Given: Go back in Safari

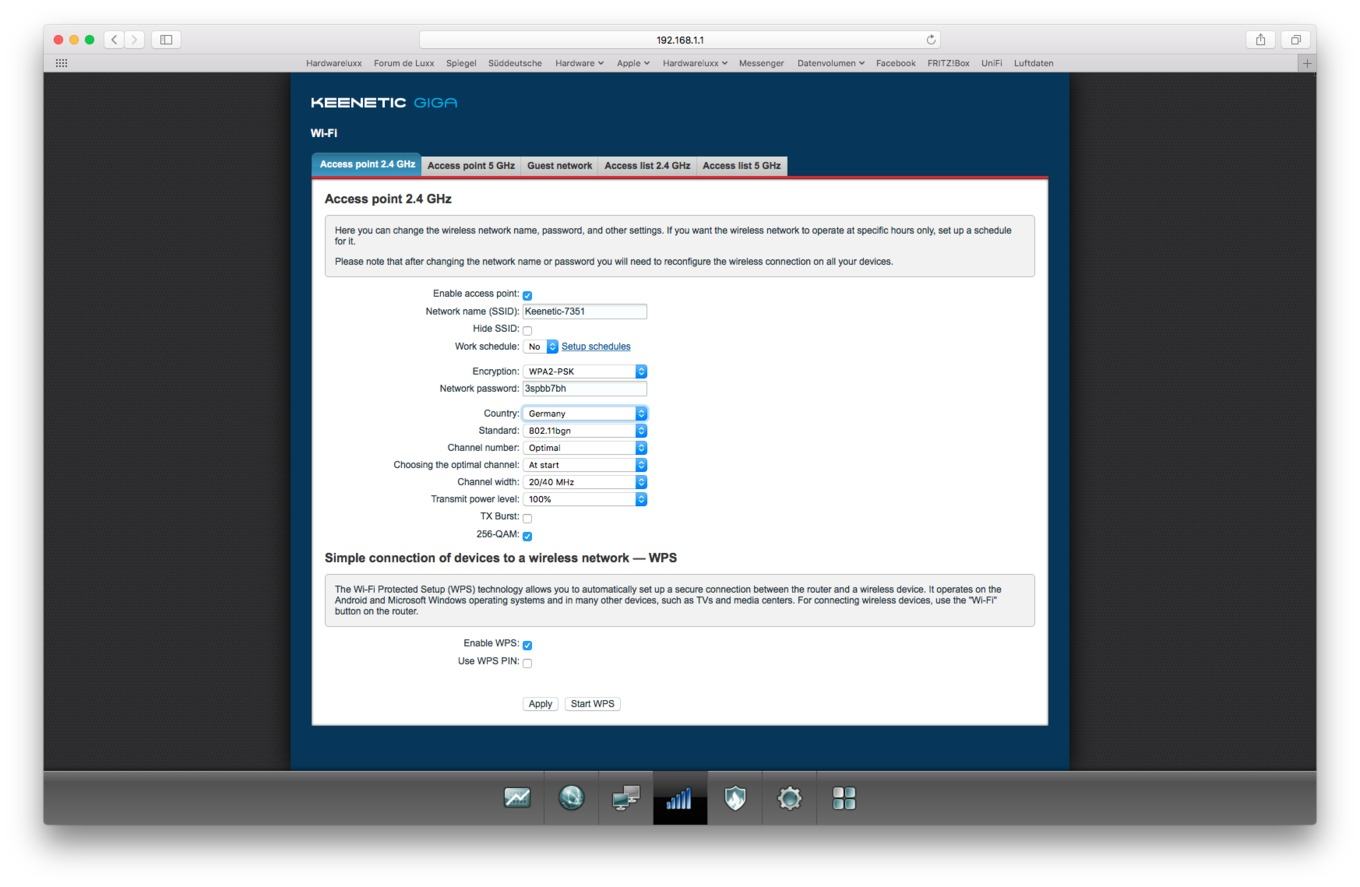Looking at the screenshot, I should pyautogui.click(x=114, y=40).
